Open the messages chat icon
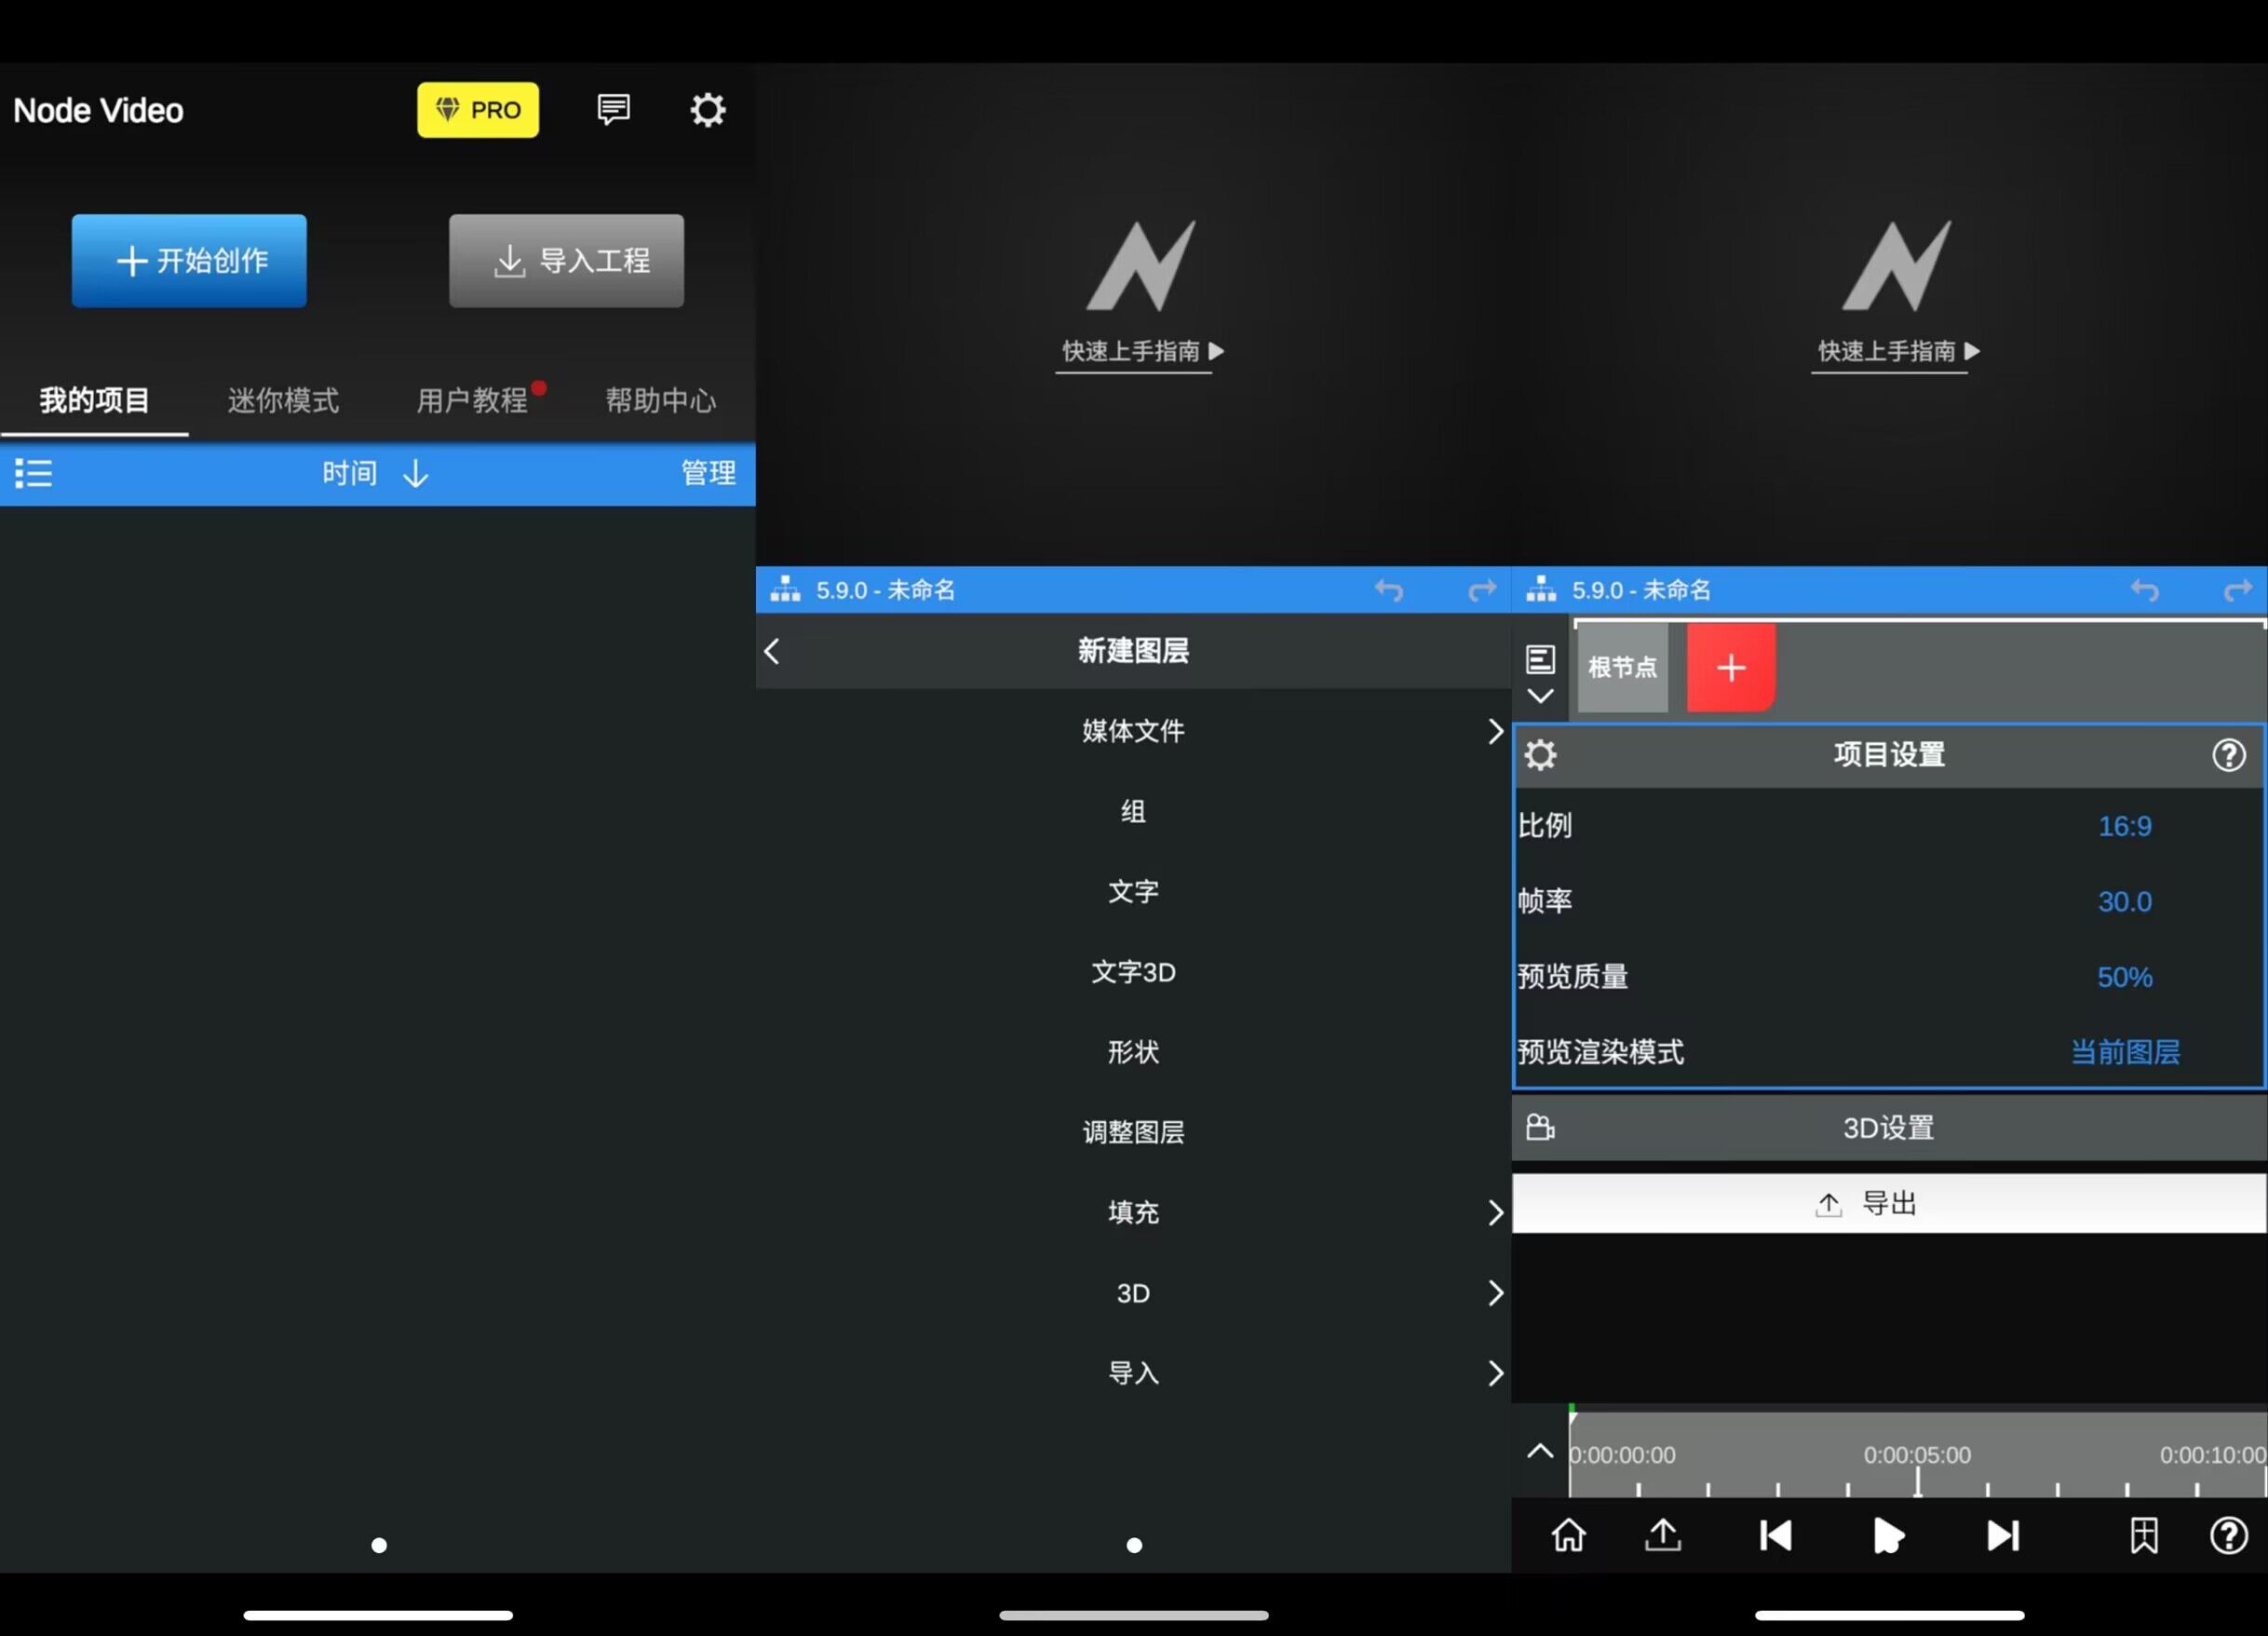Image resolution: width=2268 pixels, height=1636 pixels. 613,109
